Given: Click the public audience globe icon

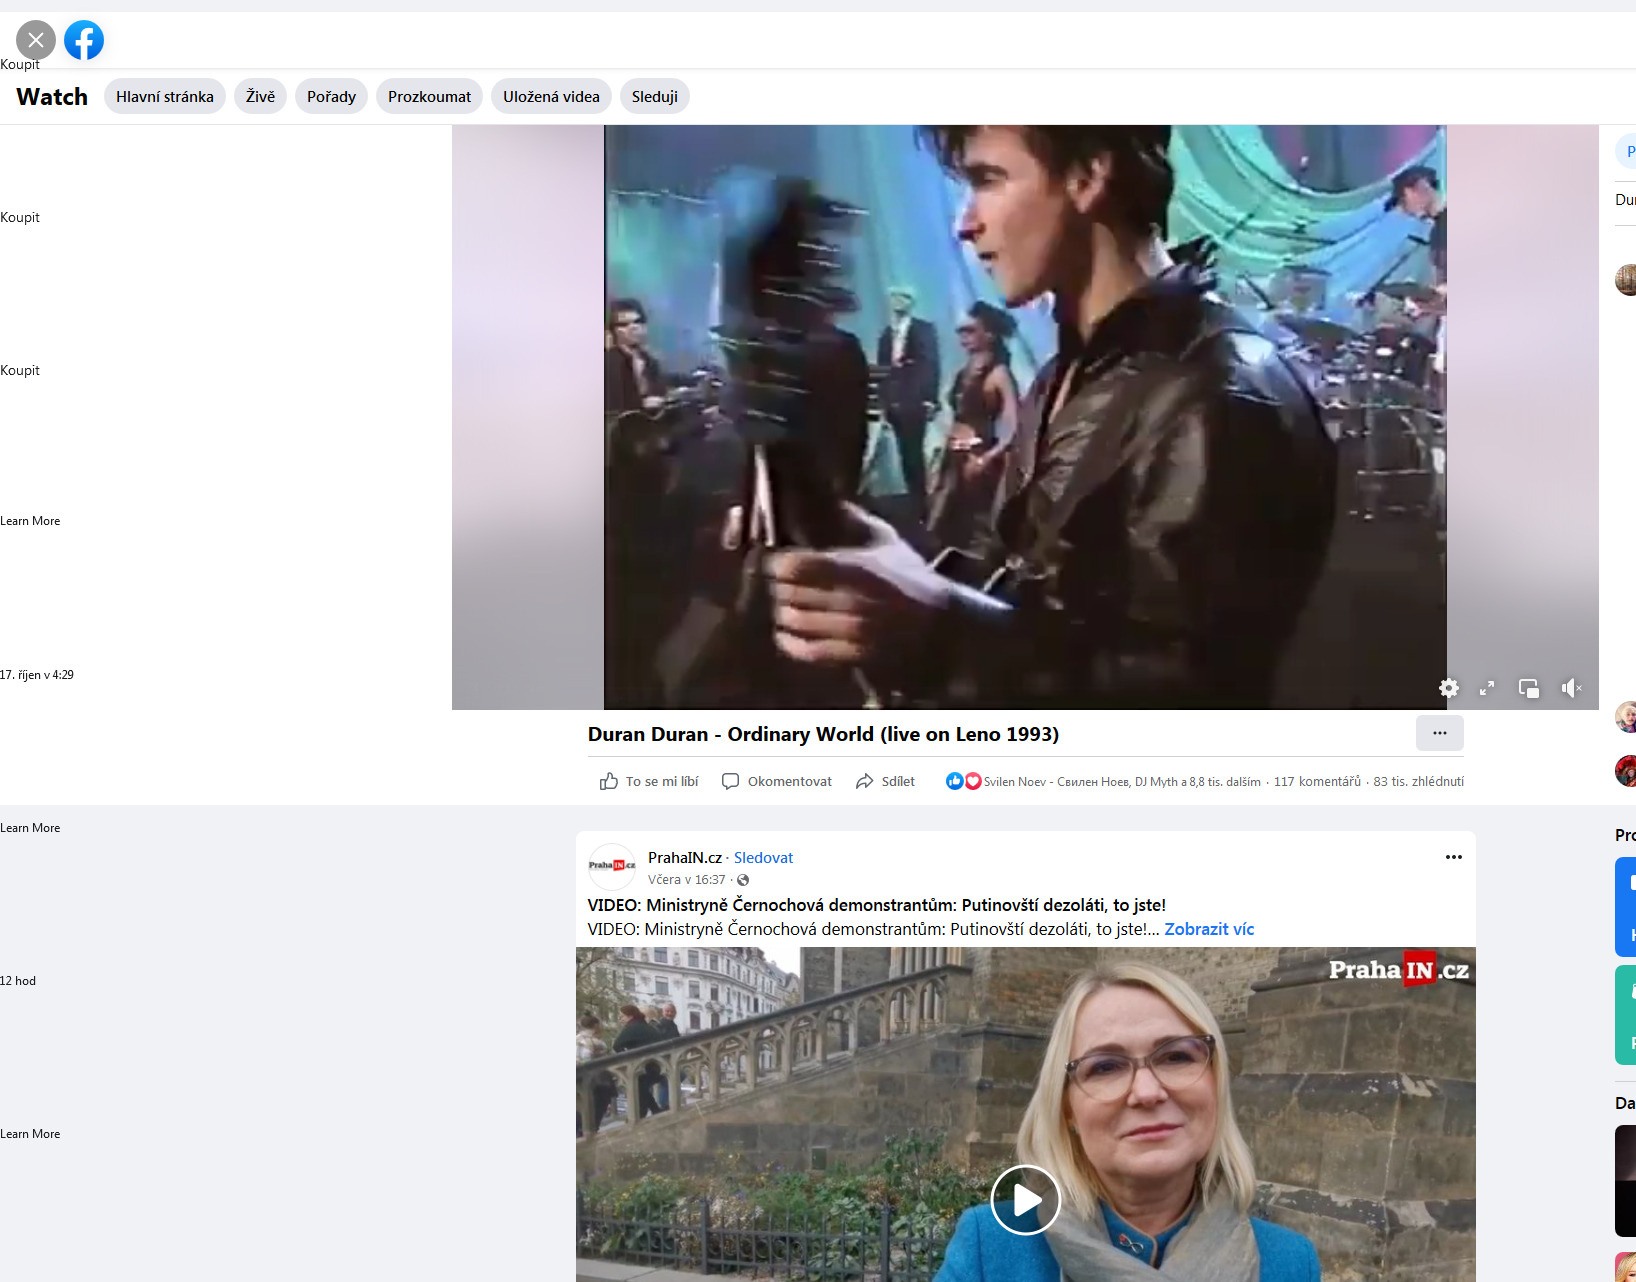Looking at the screenshot, I should coord(743,880).
